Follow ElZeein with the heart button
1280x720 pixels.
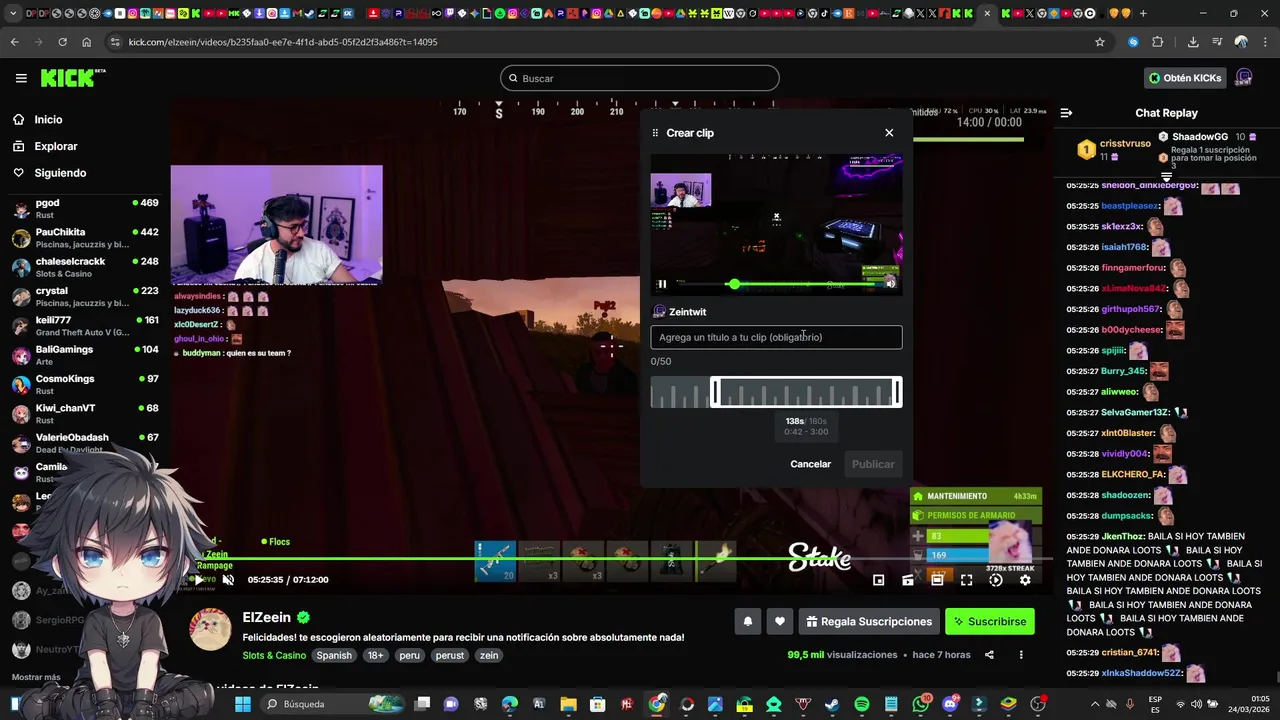(780, 621)
